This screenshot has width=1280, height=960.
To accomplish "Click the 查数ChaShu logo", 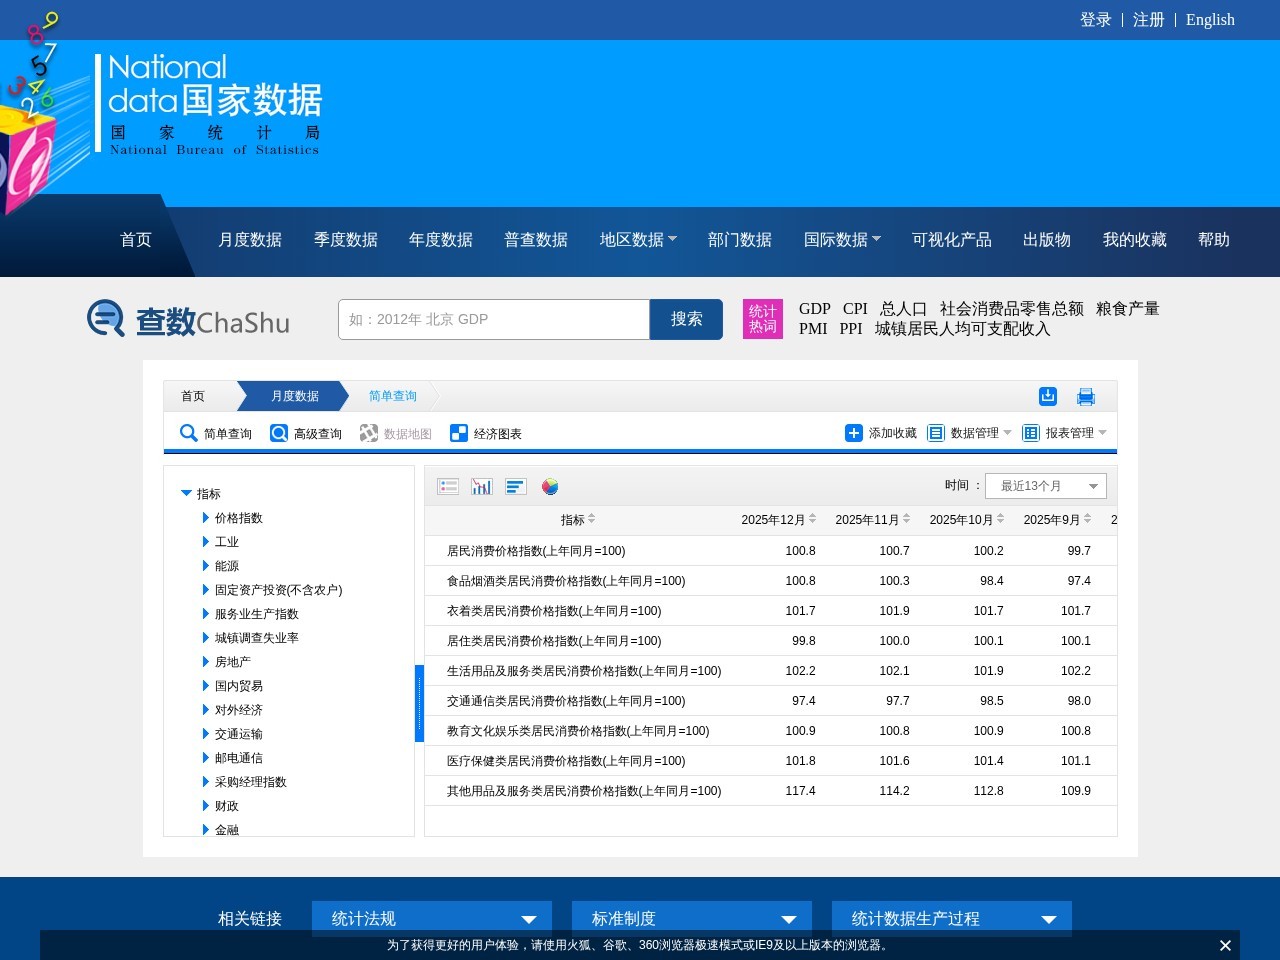I will pyautogui.click(x=188, y=319).
